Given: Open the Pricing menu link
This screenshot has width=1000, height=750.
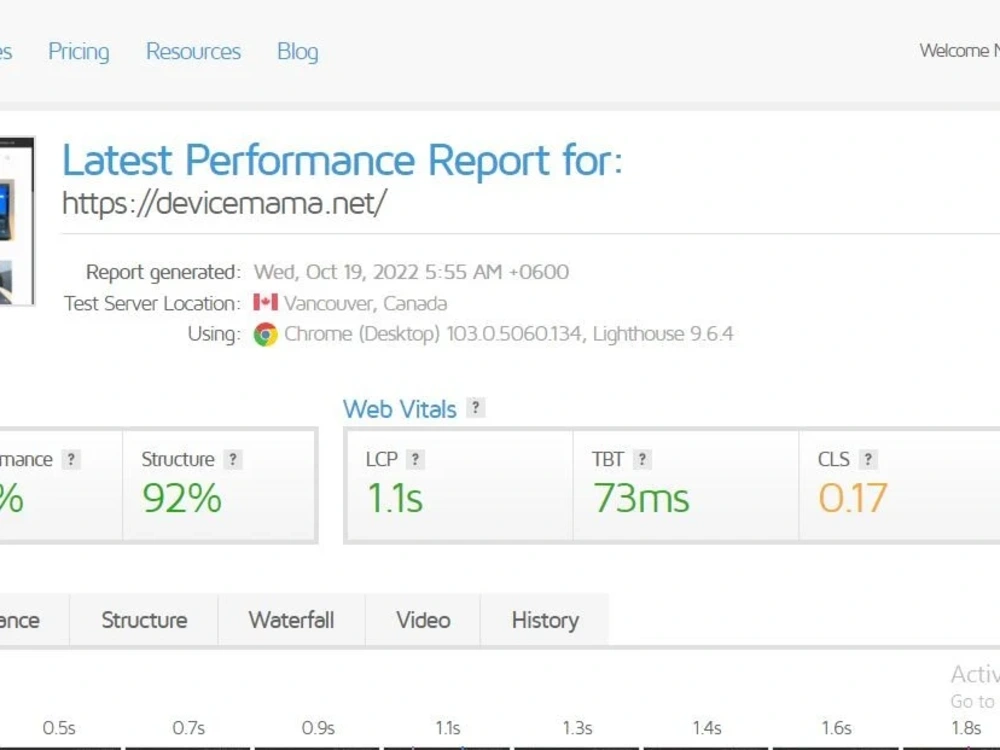Looking at the screenshot, I should coord(78,51).
